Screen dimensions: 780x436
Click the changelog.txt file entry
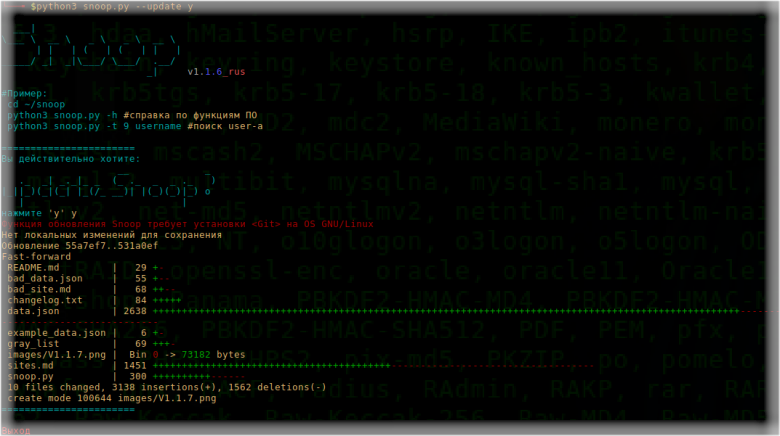(45, 301)
